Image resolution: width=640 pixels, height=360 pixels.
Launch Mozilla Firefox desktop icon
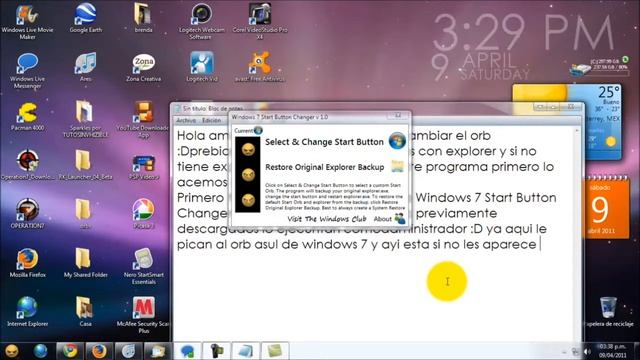[x=27, y=263]
